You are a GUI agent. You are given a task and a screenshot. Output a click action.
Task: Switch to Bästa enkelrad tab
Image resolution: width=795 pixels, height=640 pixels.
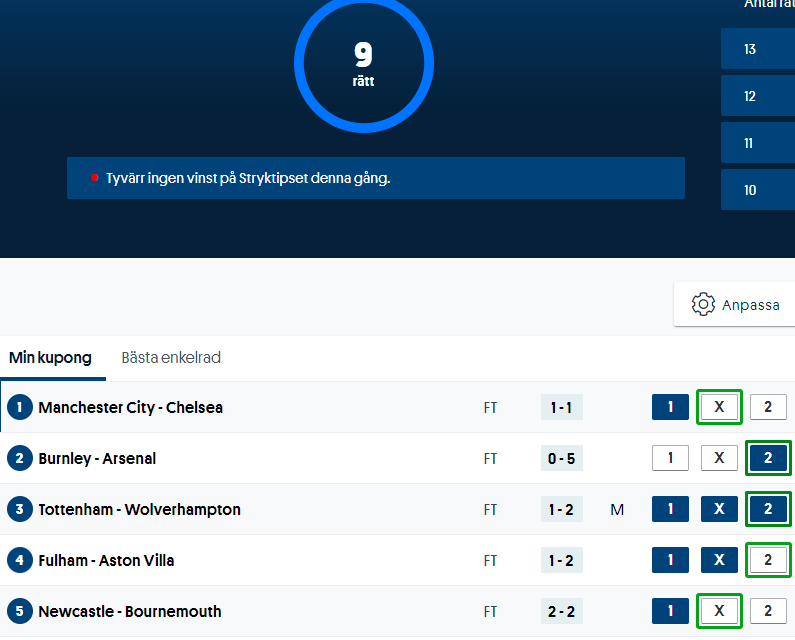(x=171, y=357)
